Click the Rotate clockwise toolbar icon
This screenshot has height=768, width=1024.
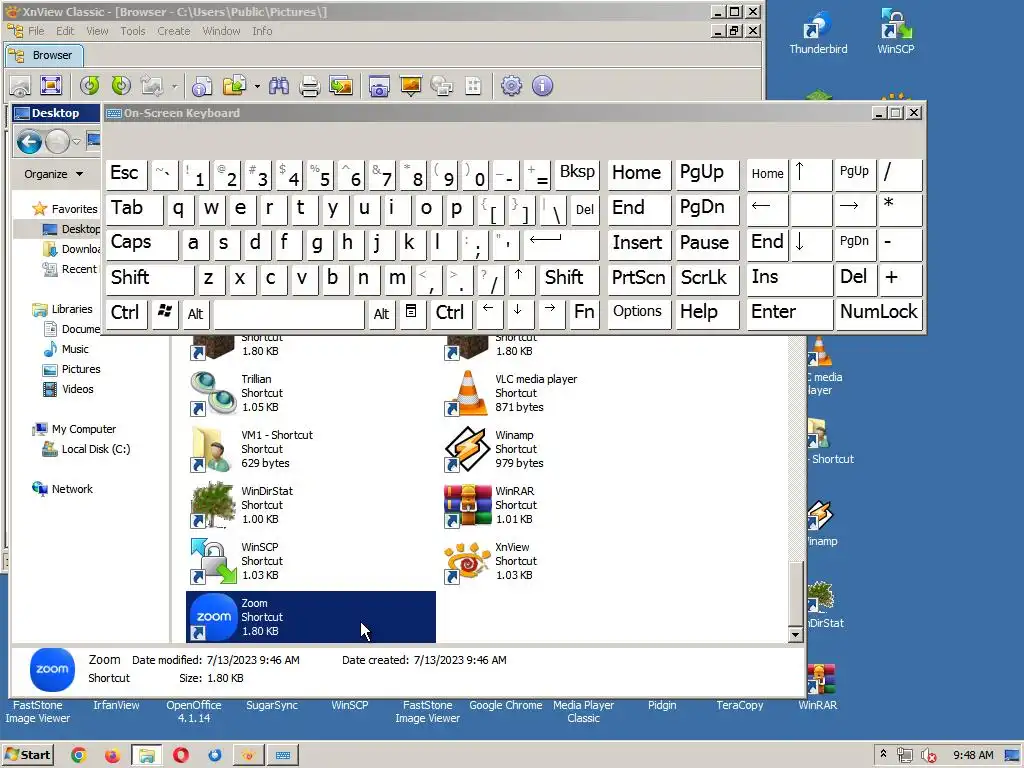click(x=121, y=86)
